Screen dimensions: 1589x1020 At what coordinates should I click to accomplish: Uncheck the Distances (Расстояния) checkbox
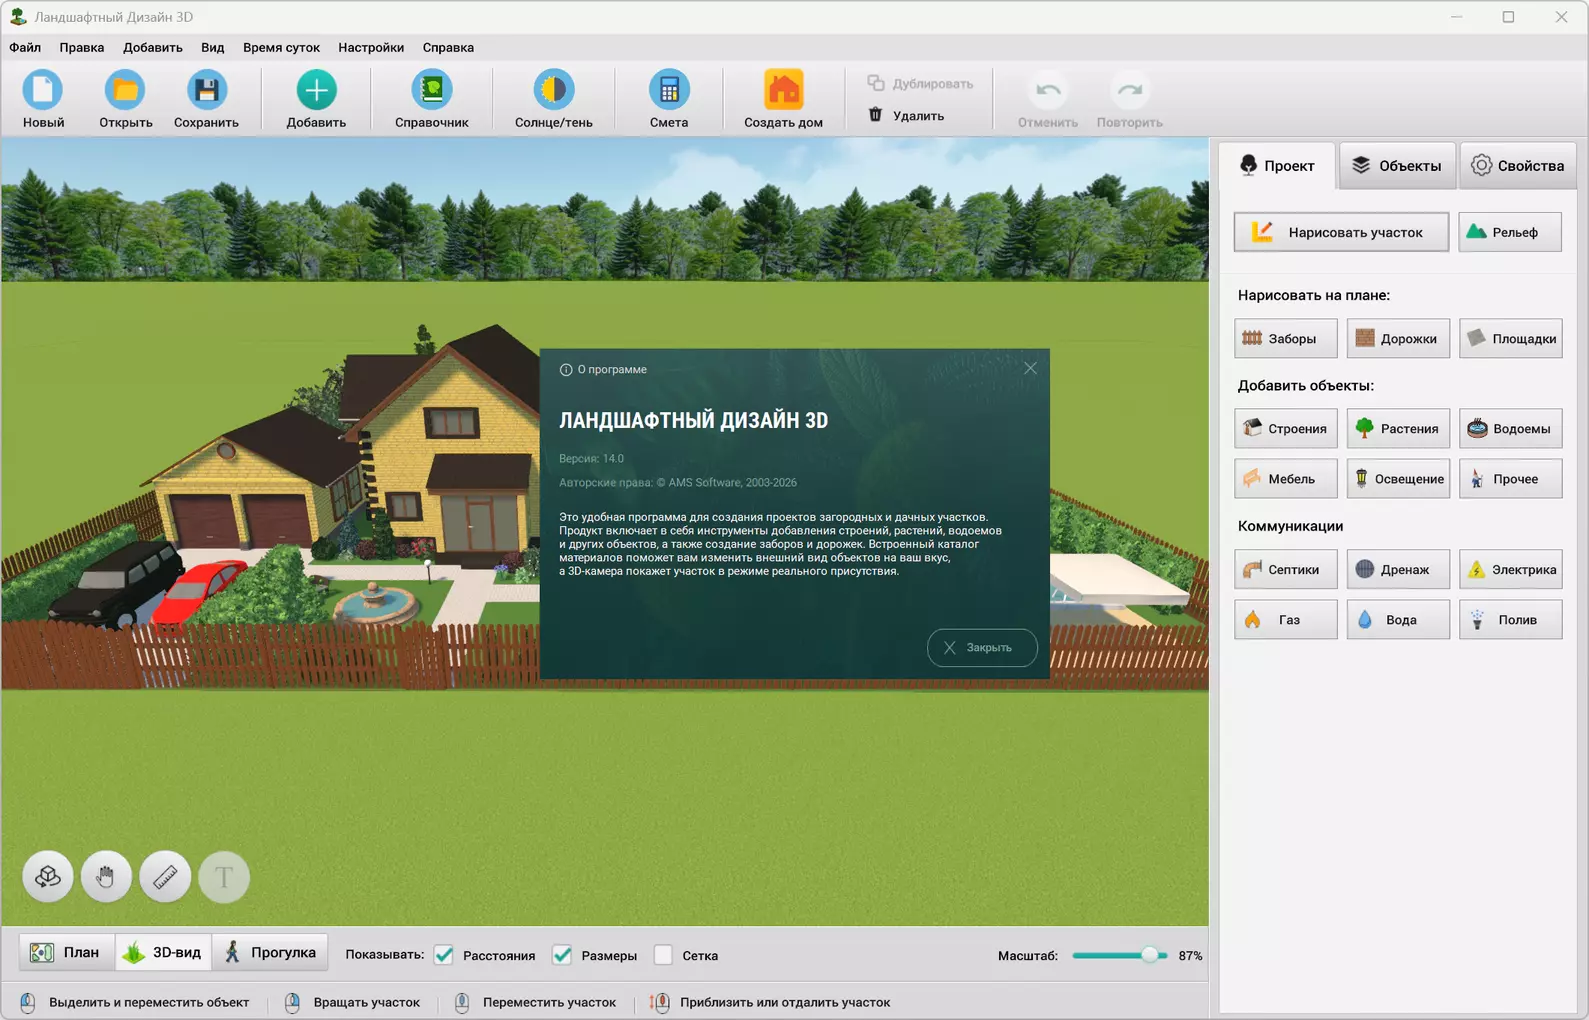pos(444,955)
